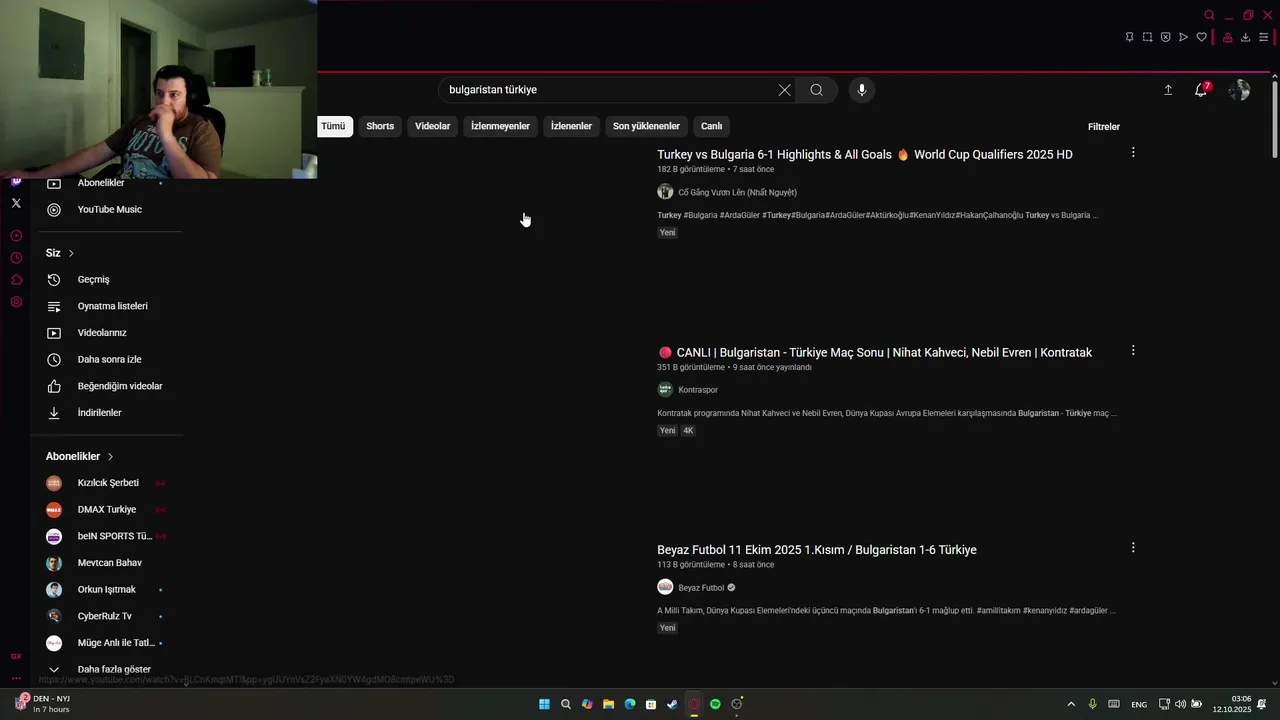Expand the Abonelikler section chevron
The width and height of the screenshot is (1280, 720).
(110, 456)
